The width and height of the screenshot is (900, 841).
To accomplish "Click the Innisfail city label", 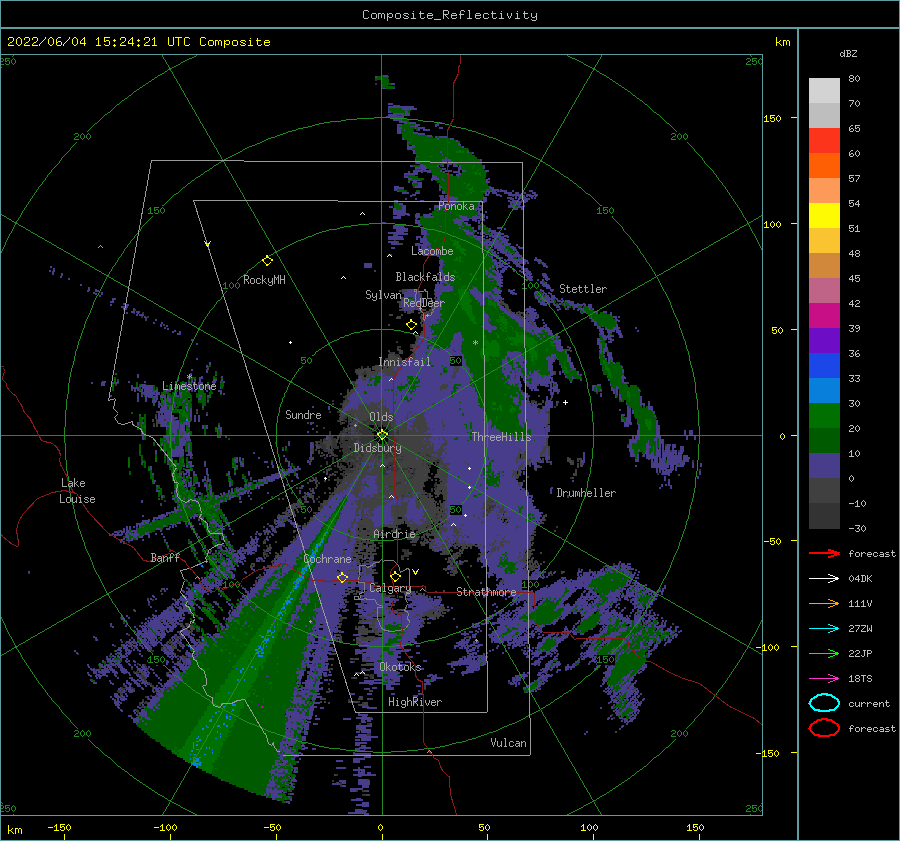I will (404, 362).
